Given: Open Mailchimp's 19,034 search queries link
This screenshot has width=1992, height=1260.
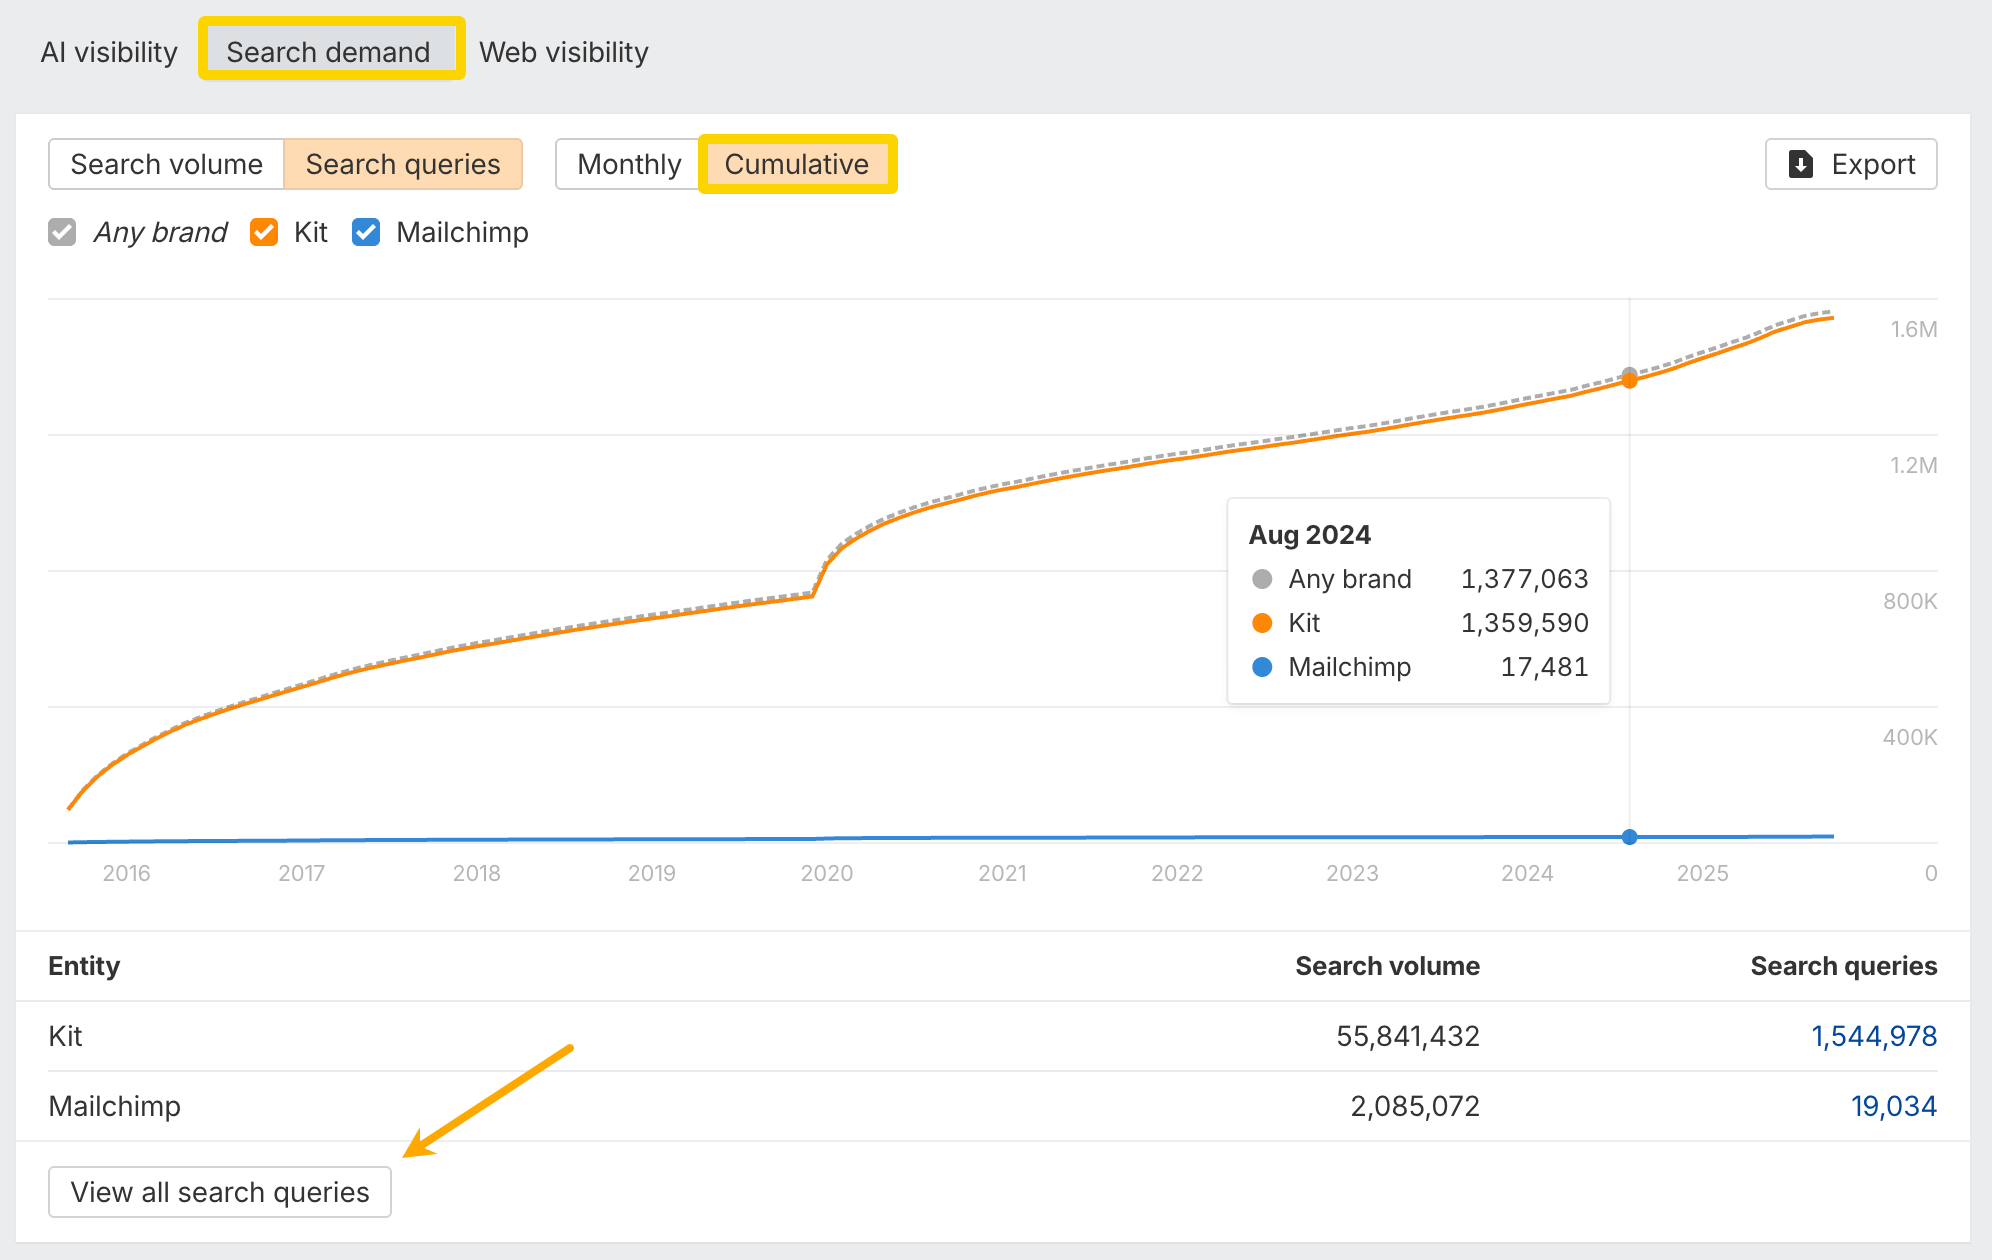Looking at the screenshot, I should [1893, 1106].
